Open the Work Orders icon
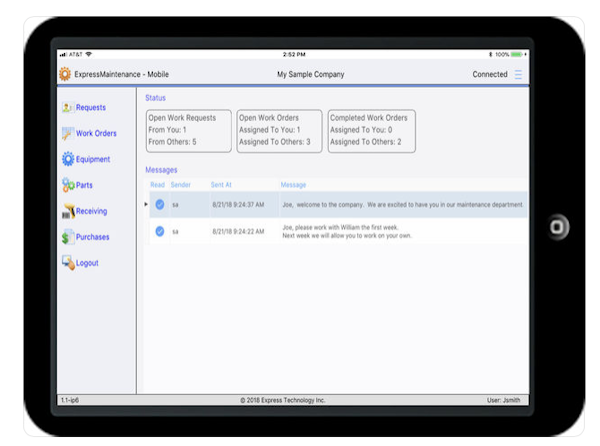Image resolution: width=600 pixels, height=446 pixels. click(68, 134)
